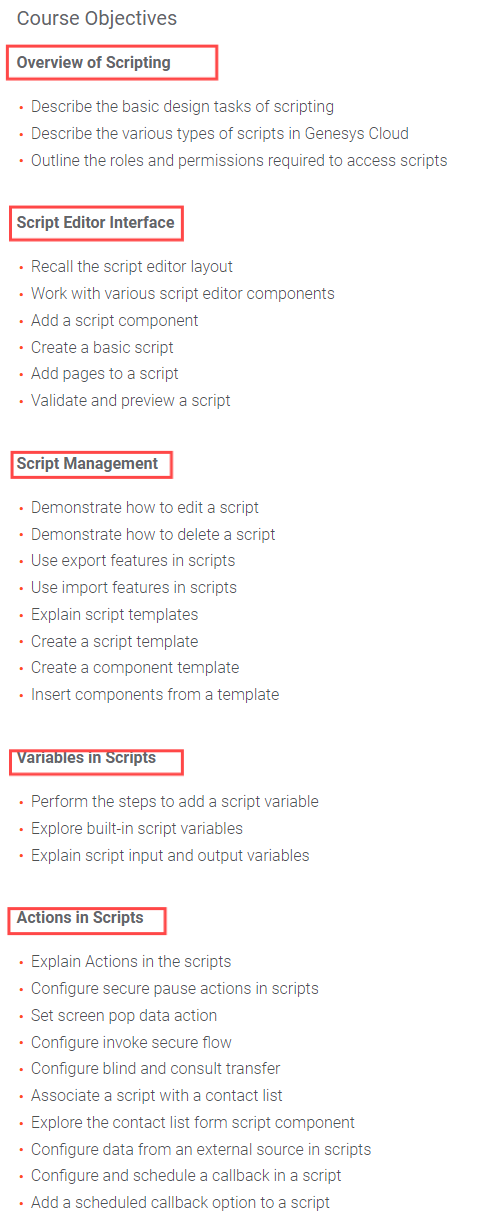Image resolution: width=493 pixels, height=1226 pixels.
Task: Click 'Create a component template' bullet
Action: pos(135,667)
